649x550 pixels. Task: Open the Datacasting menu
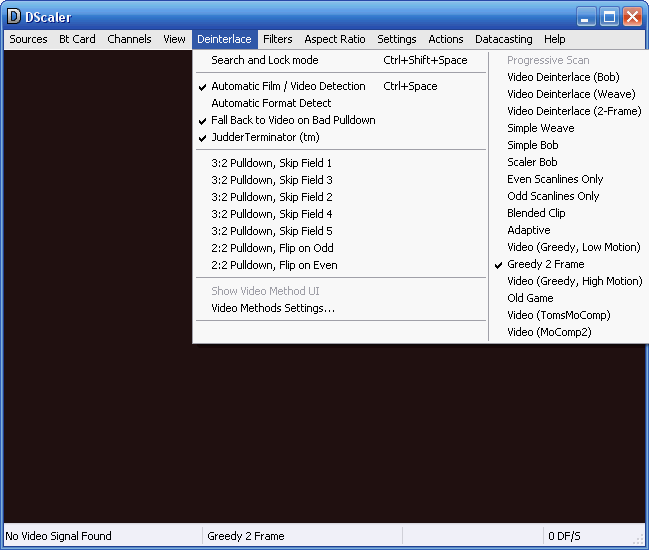pyautogui.click(x=504, y=39)
